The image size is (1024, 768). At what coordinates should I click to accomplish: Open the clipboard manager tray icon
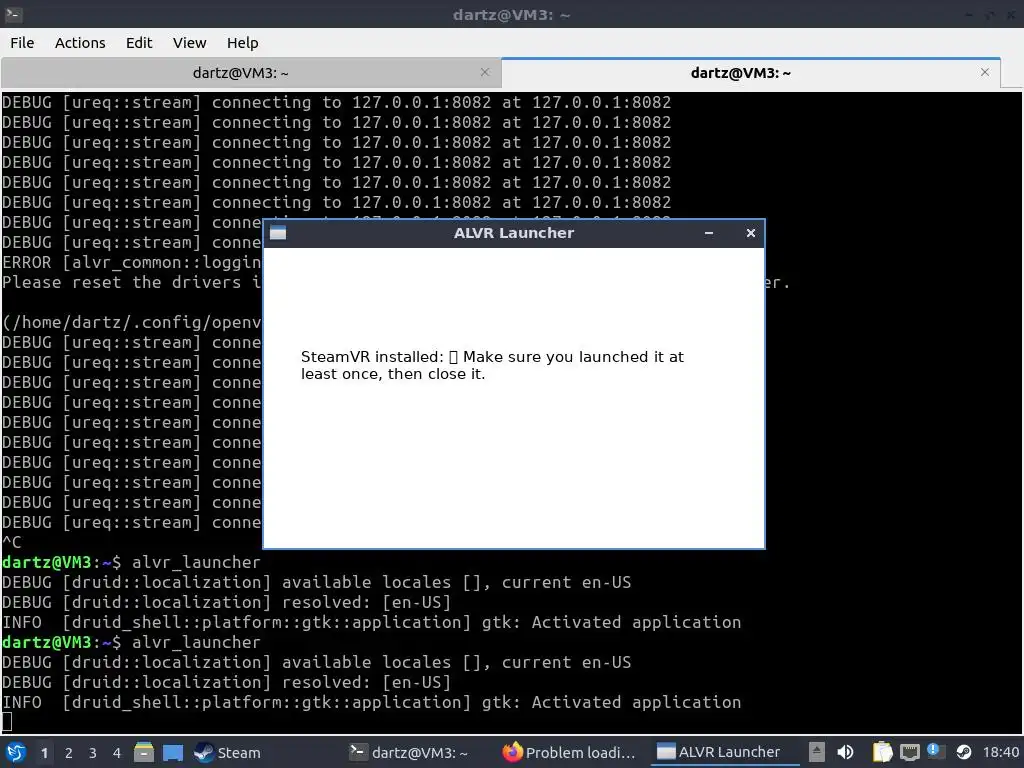coord(882,752)
